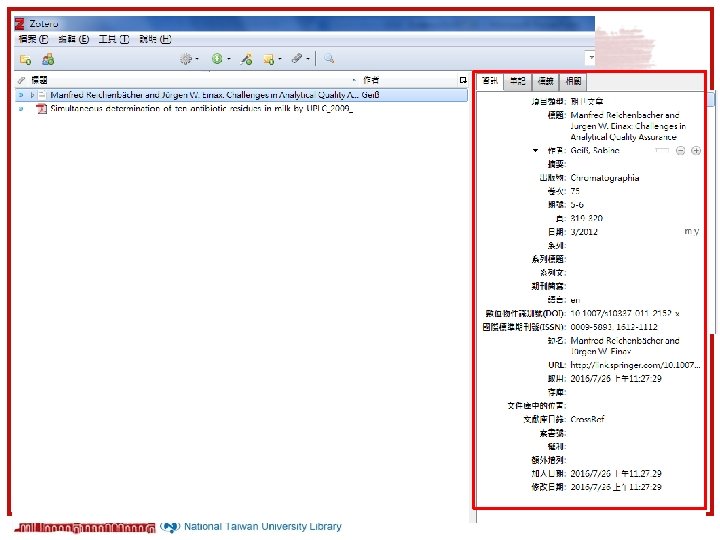
Task: Select the Simultaneous determination of ten antibiotic row
Action: click(x=242, y=109)
